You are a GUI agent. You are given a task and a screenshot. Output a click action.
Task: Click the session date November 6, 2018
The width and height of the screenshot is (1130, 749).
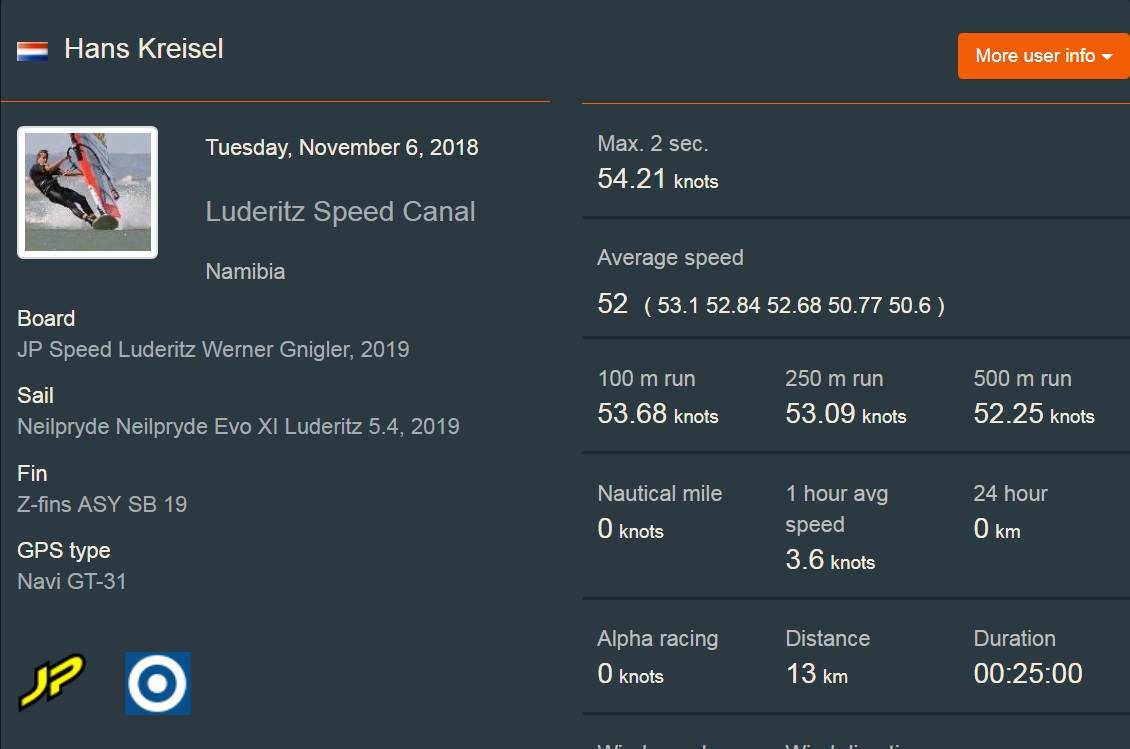(x=342, y=148)
